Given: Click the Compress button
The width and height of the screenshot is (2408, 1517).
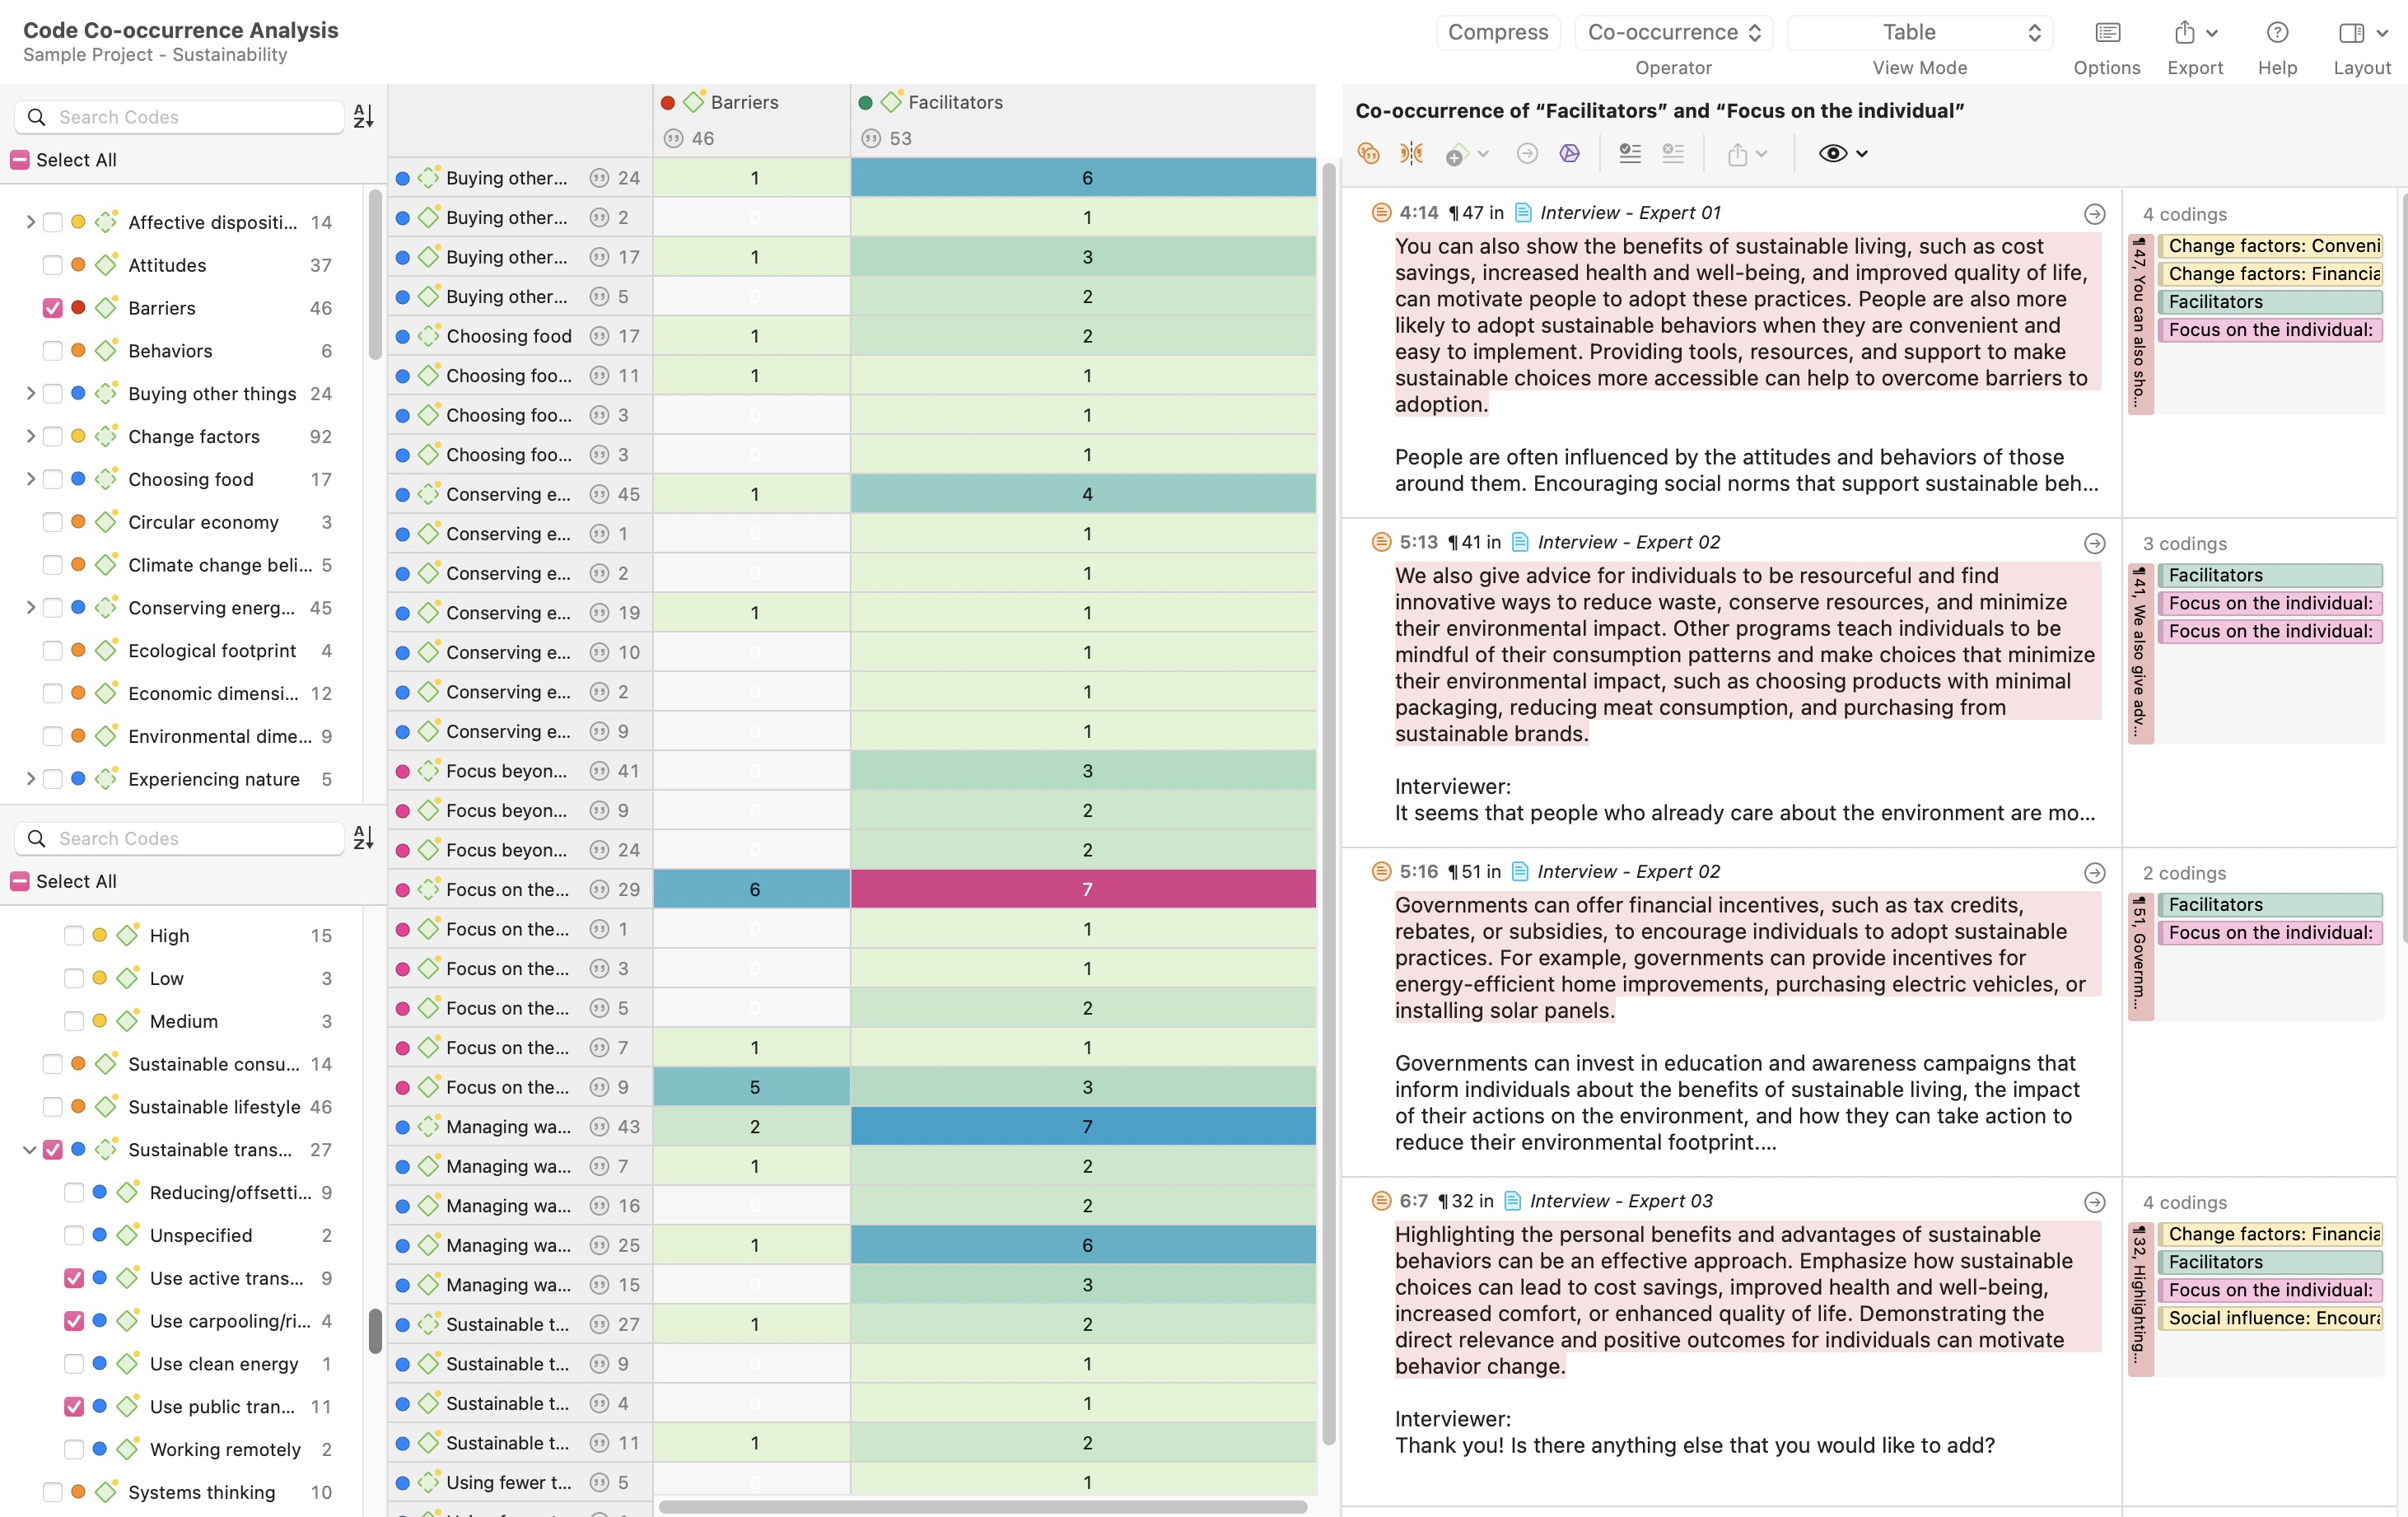Looking at the screenshot, I should tap(1497, 33).
